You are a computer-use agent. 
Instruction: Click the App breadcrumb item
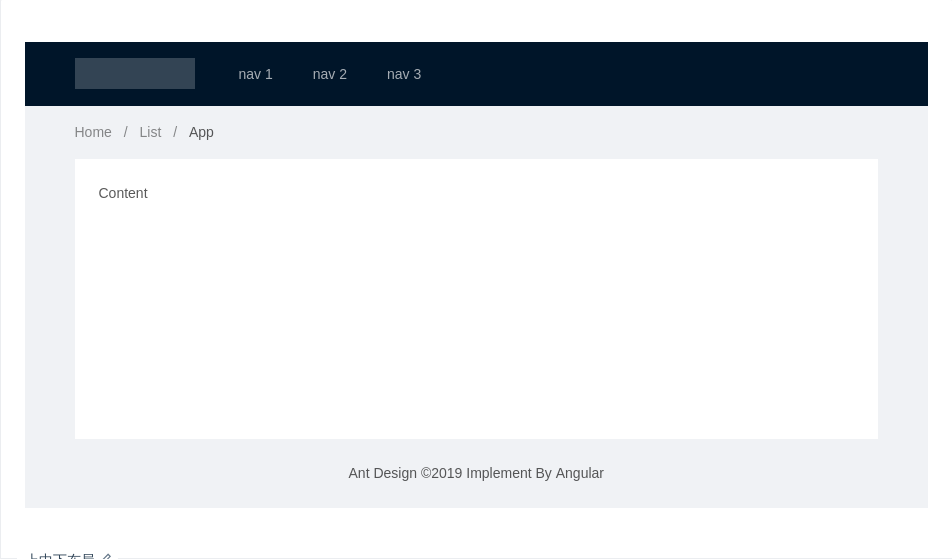[201, 132]
